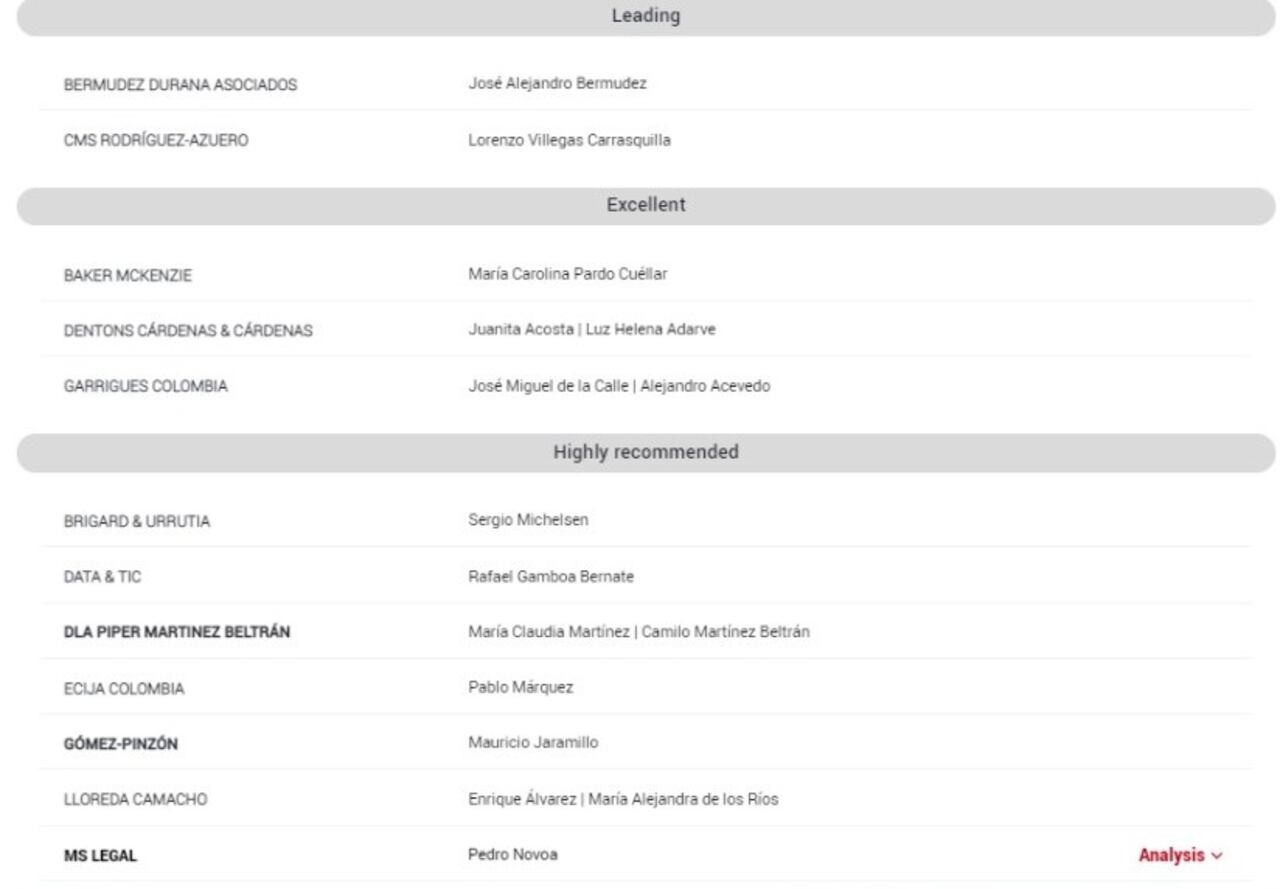Image resolution: width=1280 pixels, height=889 pixels.
Task: Expand the Analysis dropdown for MS Legal
Action: (x=1180, y=856)
